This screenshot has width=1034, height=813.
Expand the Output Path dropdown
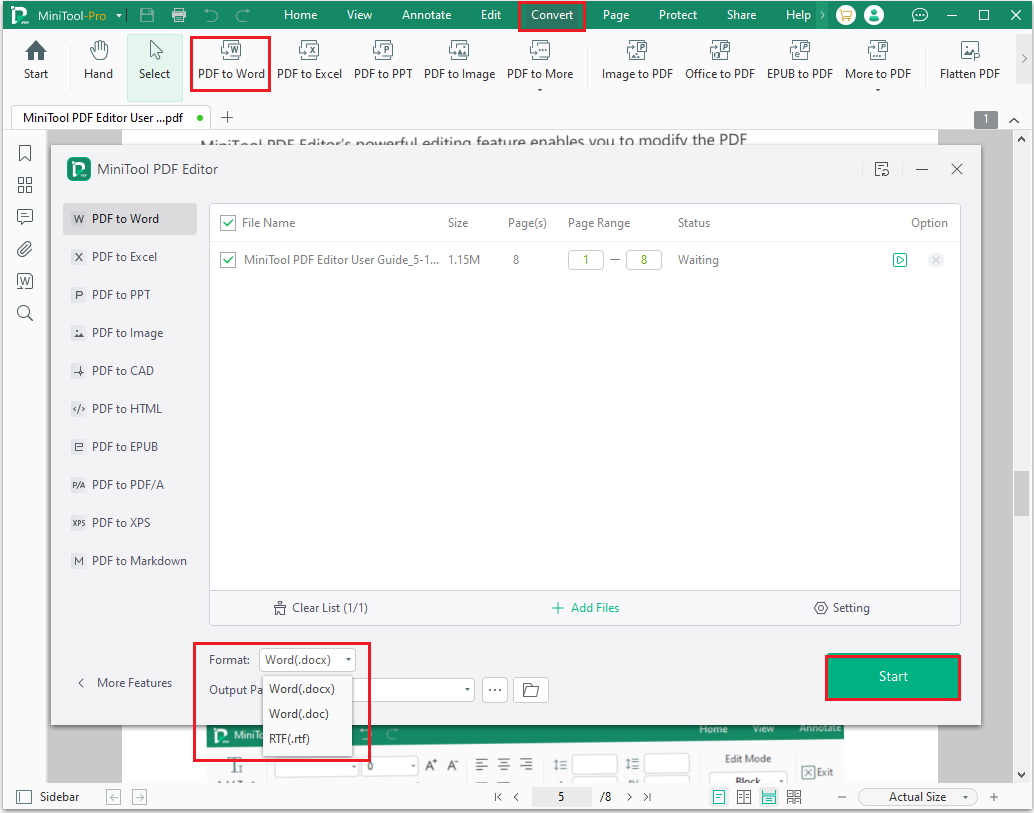[467, 690]
